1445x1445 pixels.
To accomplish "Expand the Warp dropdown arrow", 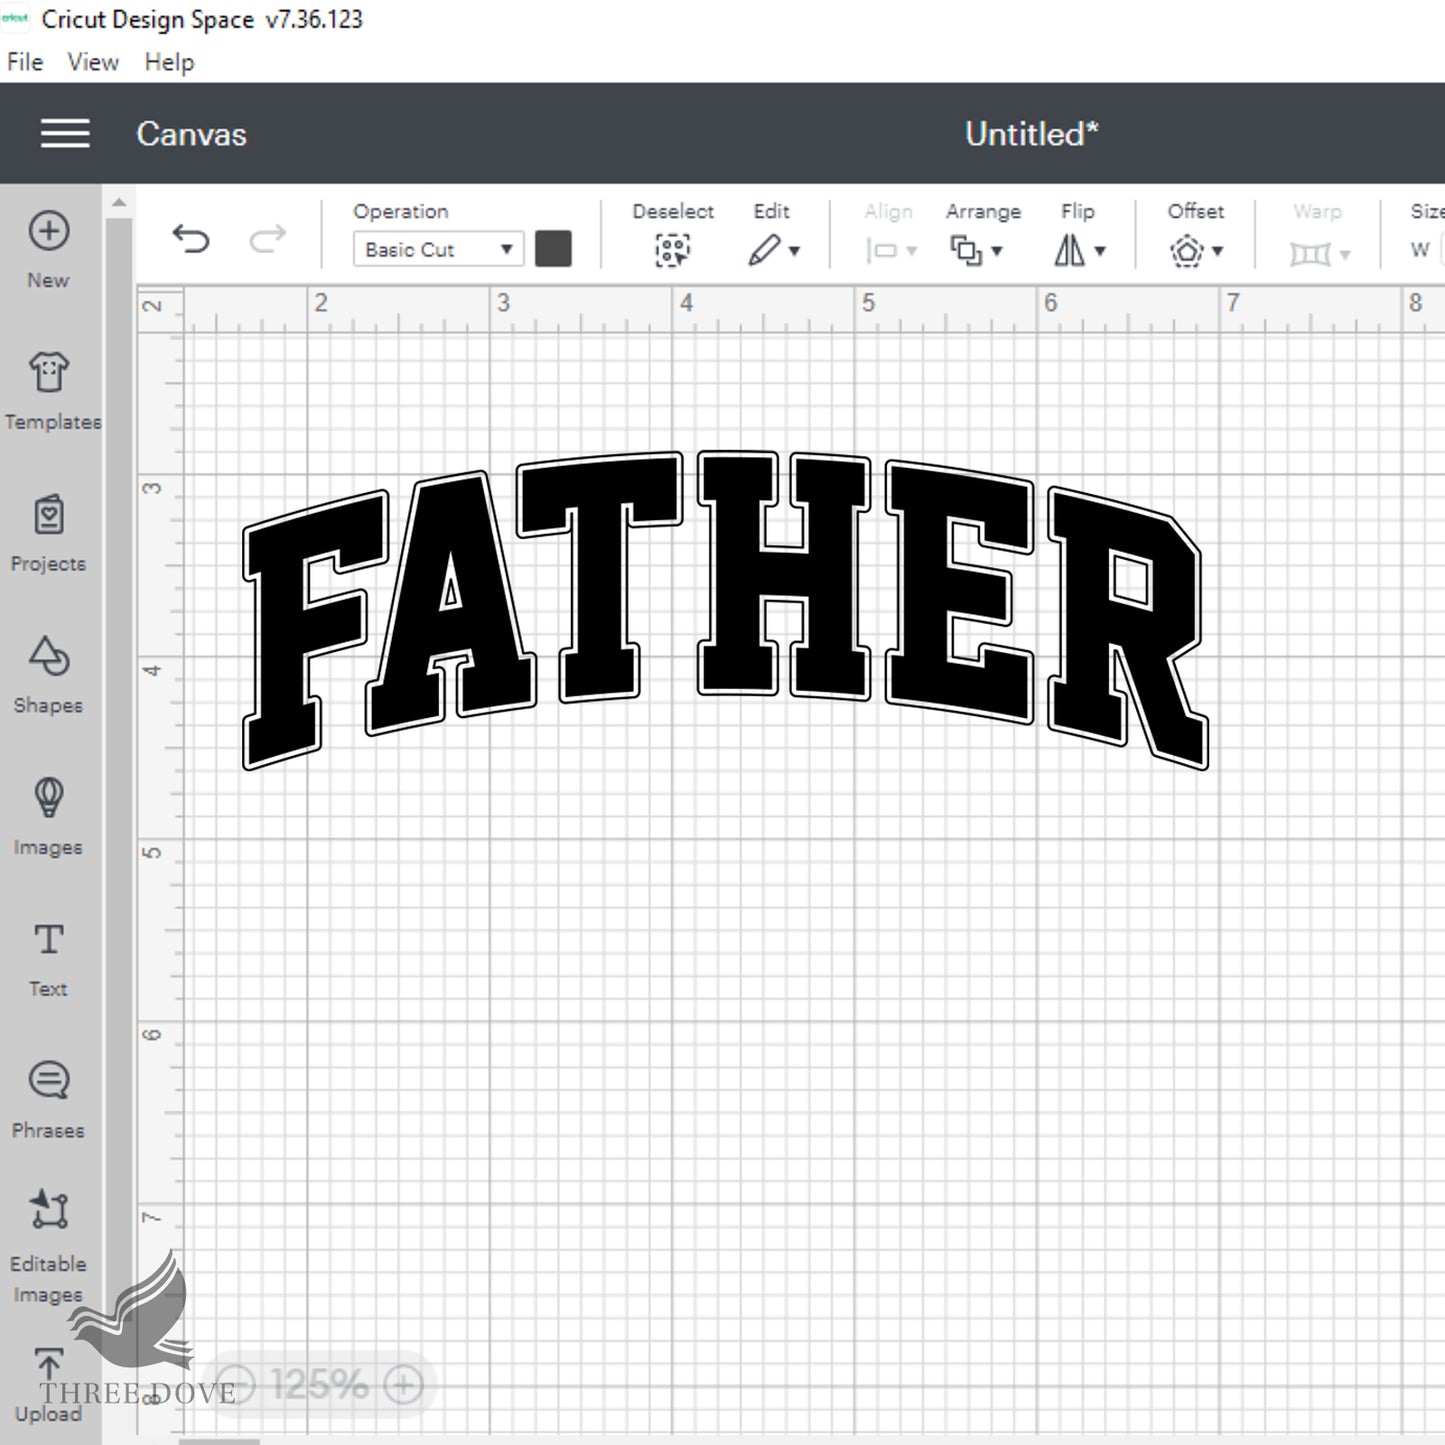I will (1345, 254).
